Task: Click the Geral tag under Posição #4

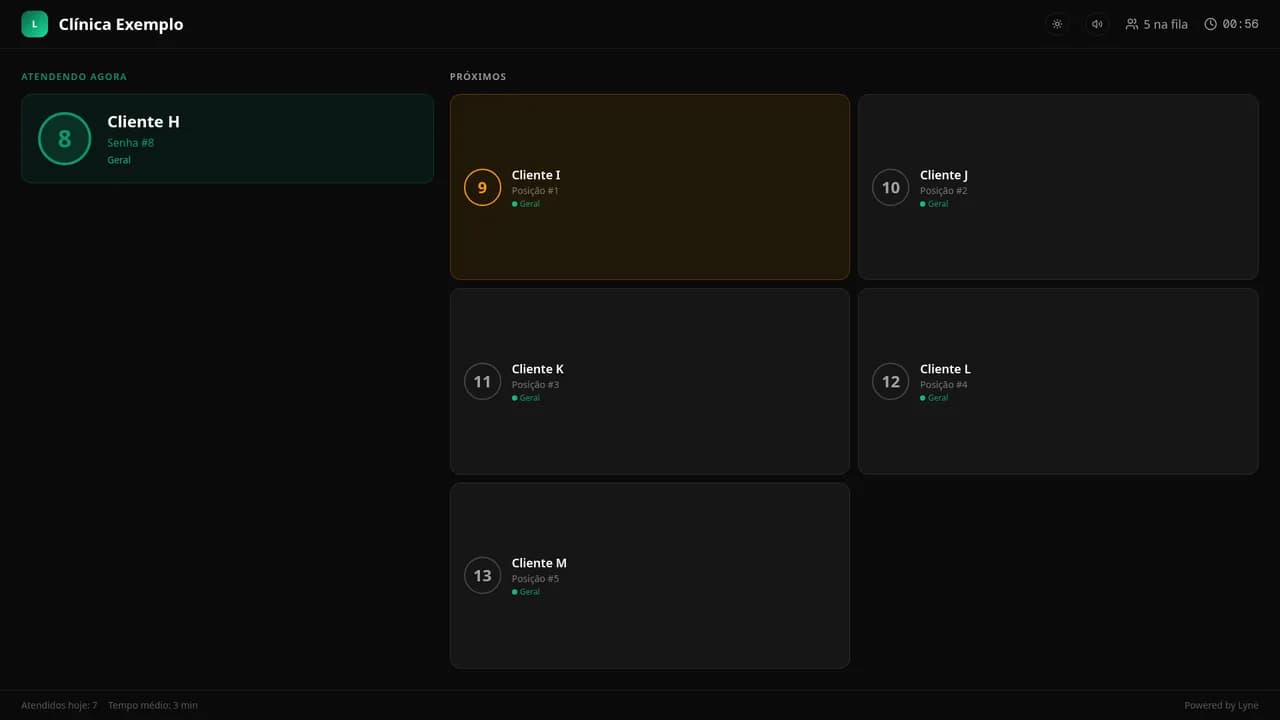Action: tap(934, 398)
